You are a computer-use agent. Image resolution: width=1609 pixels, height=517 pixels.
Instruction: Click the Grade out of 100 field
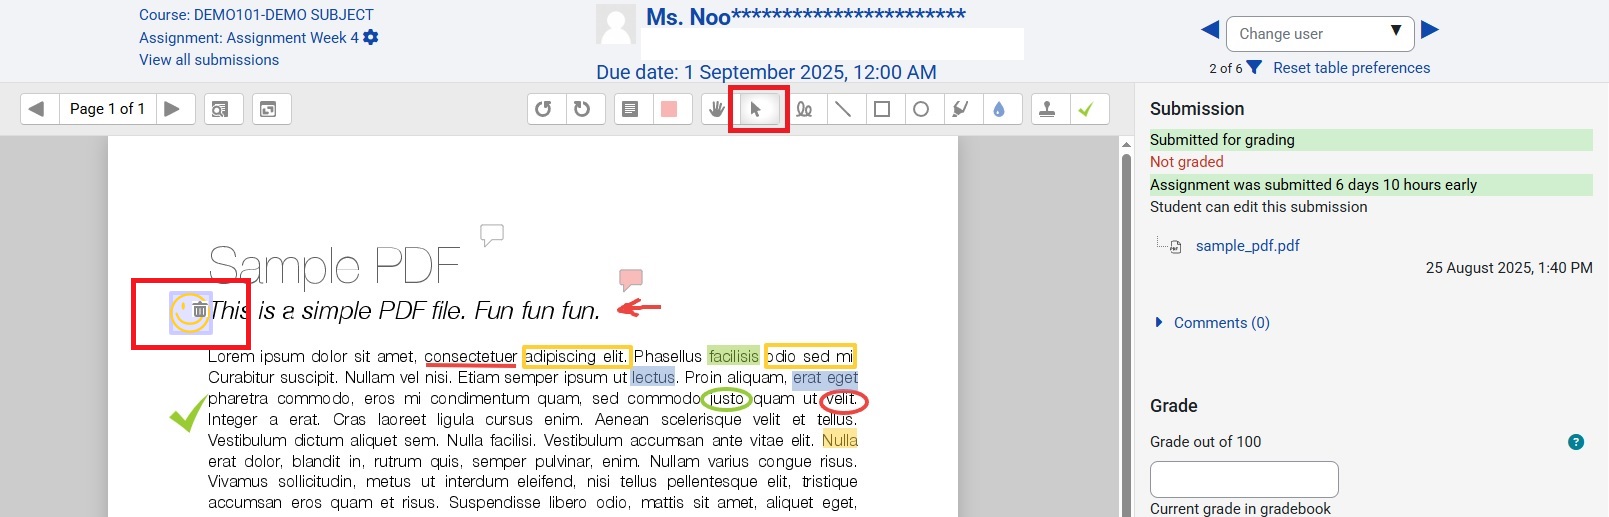pyautogui.click(x=1243, y=479)
